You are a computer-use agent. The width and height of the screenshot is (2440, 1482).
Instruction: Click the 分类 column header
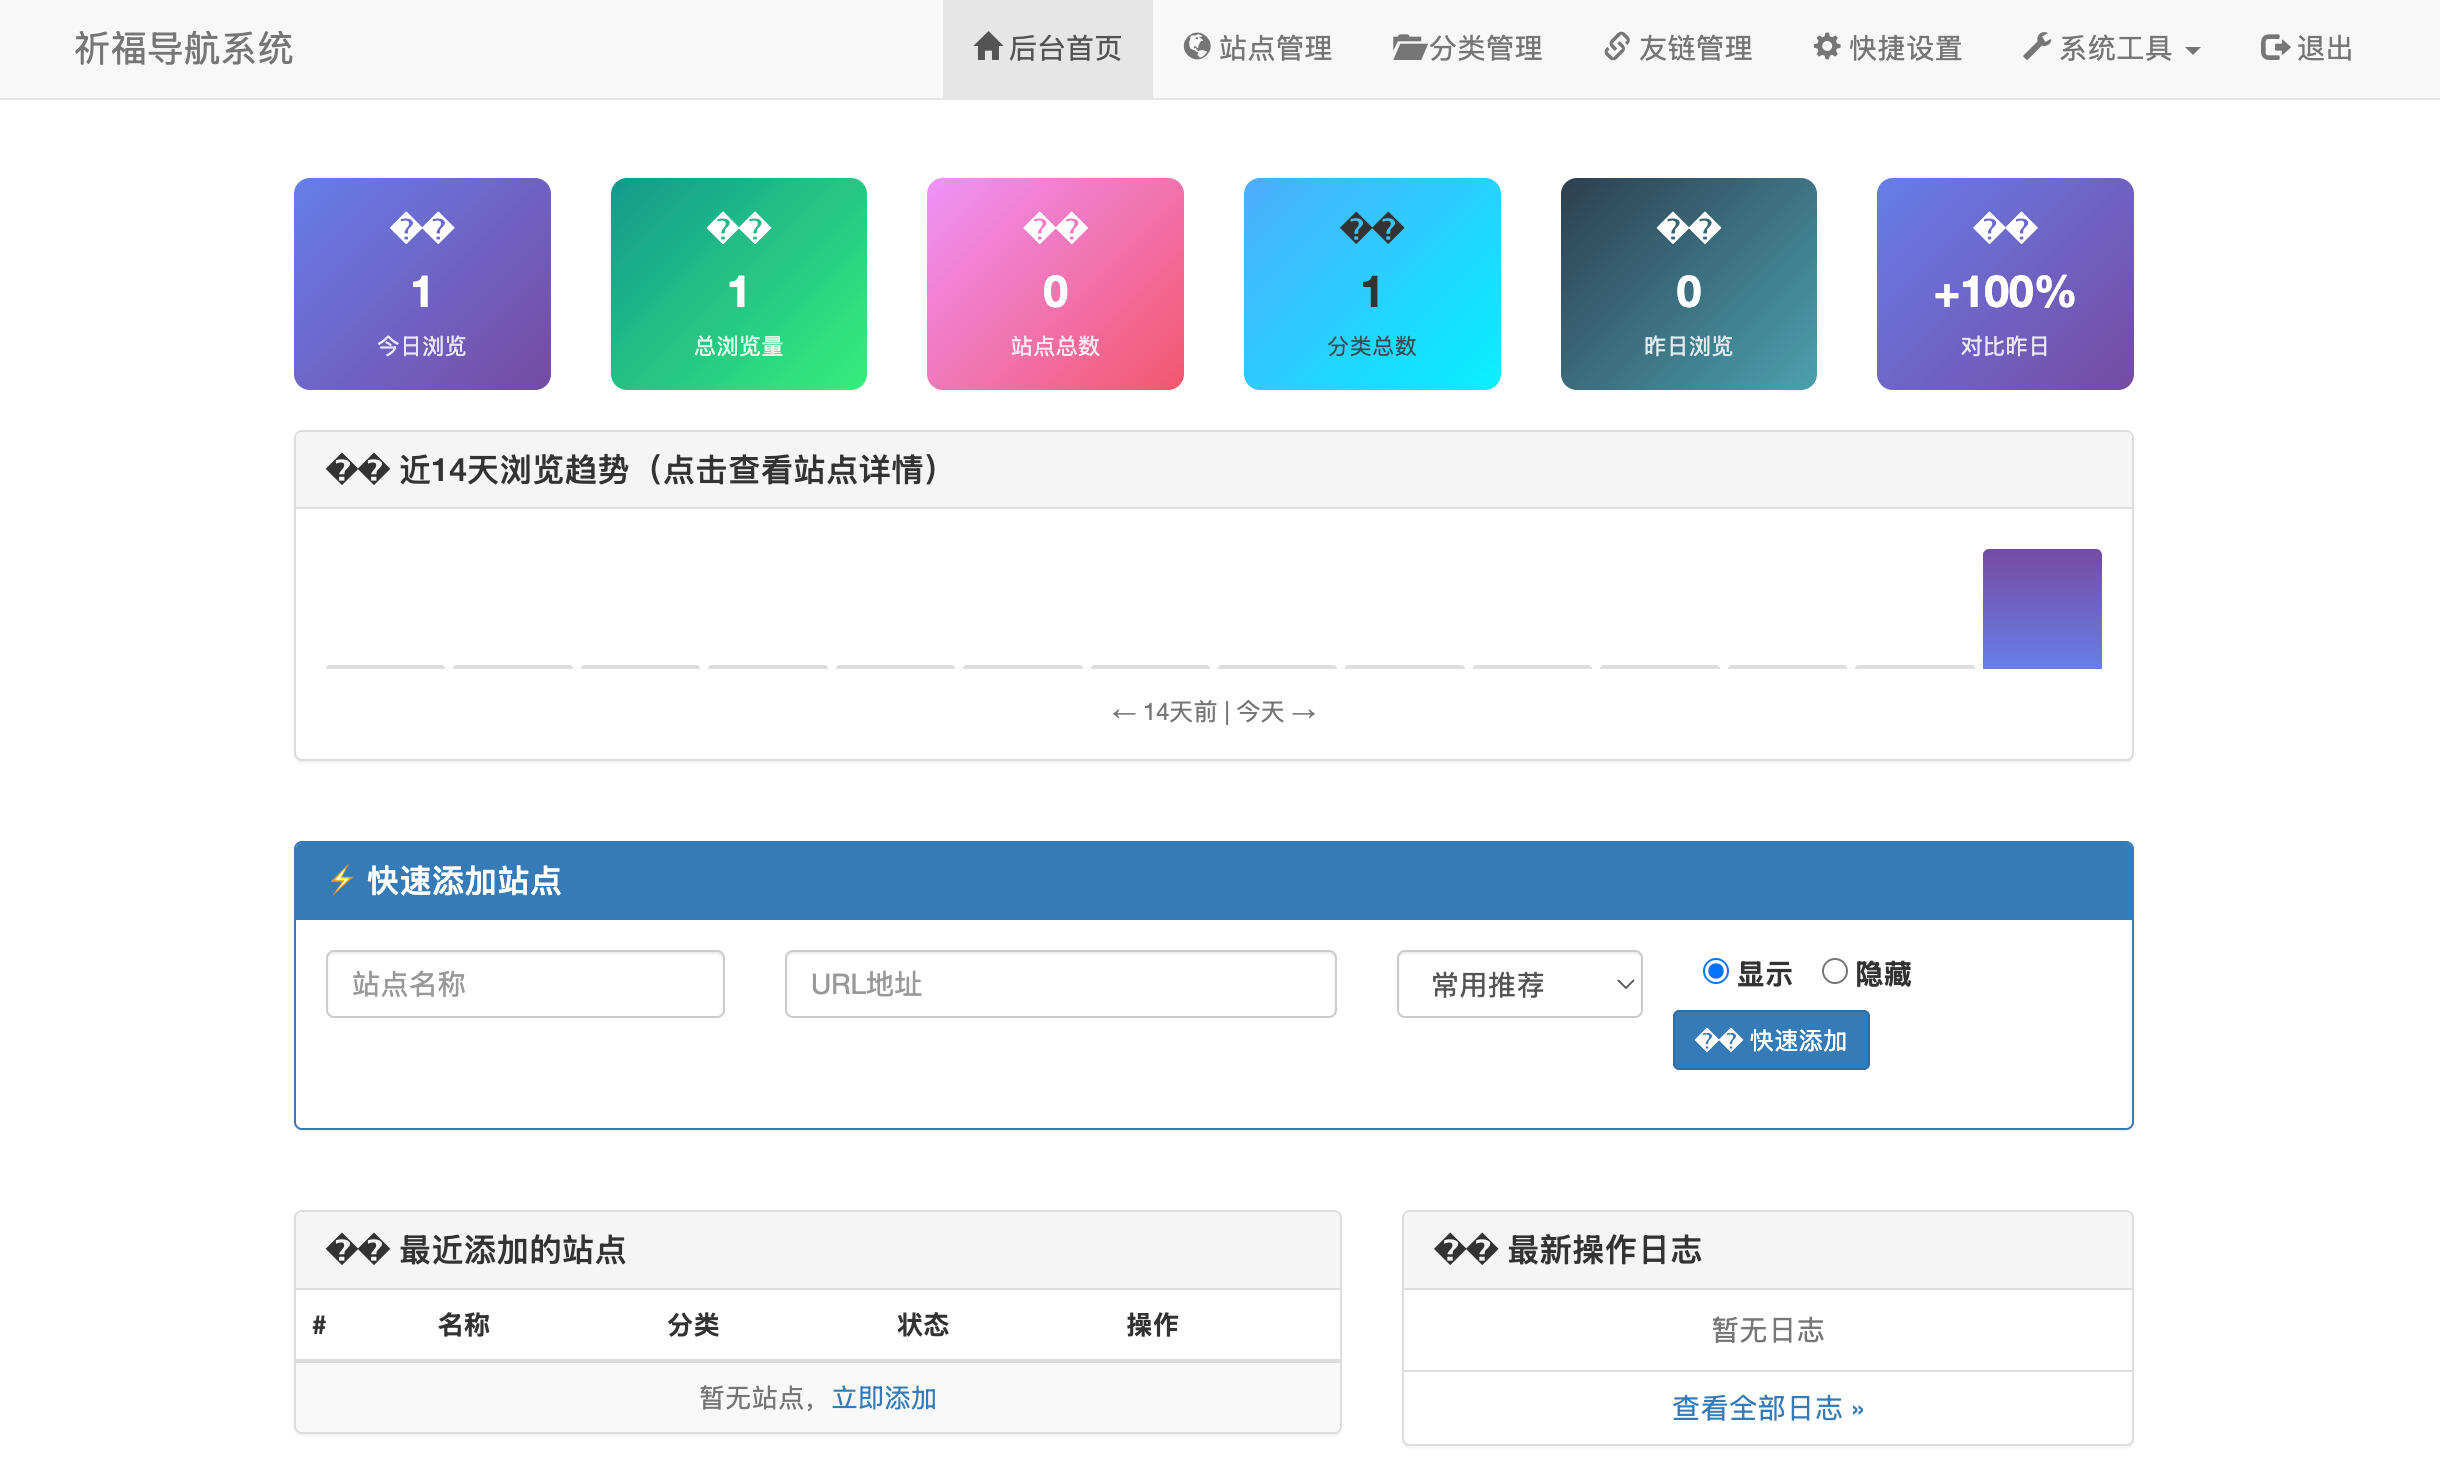(x=693, y=1324)
